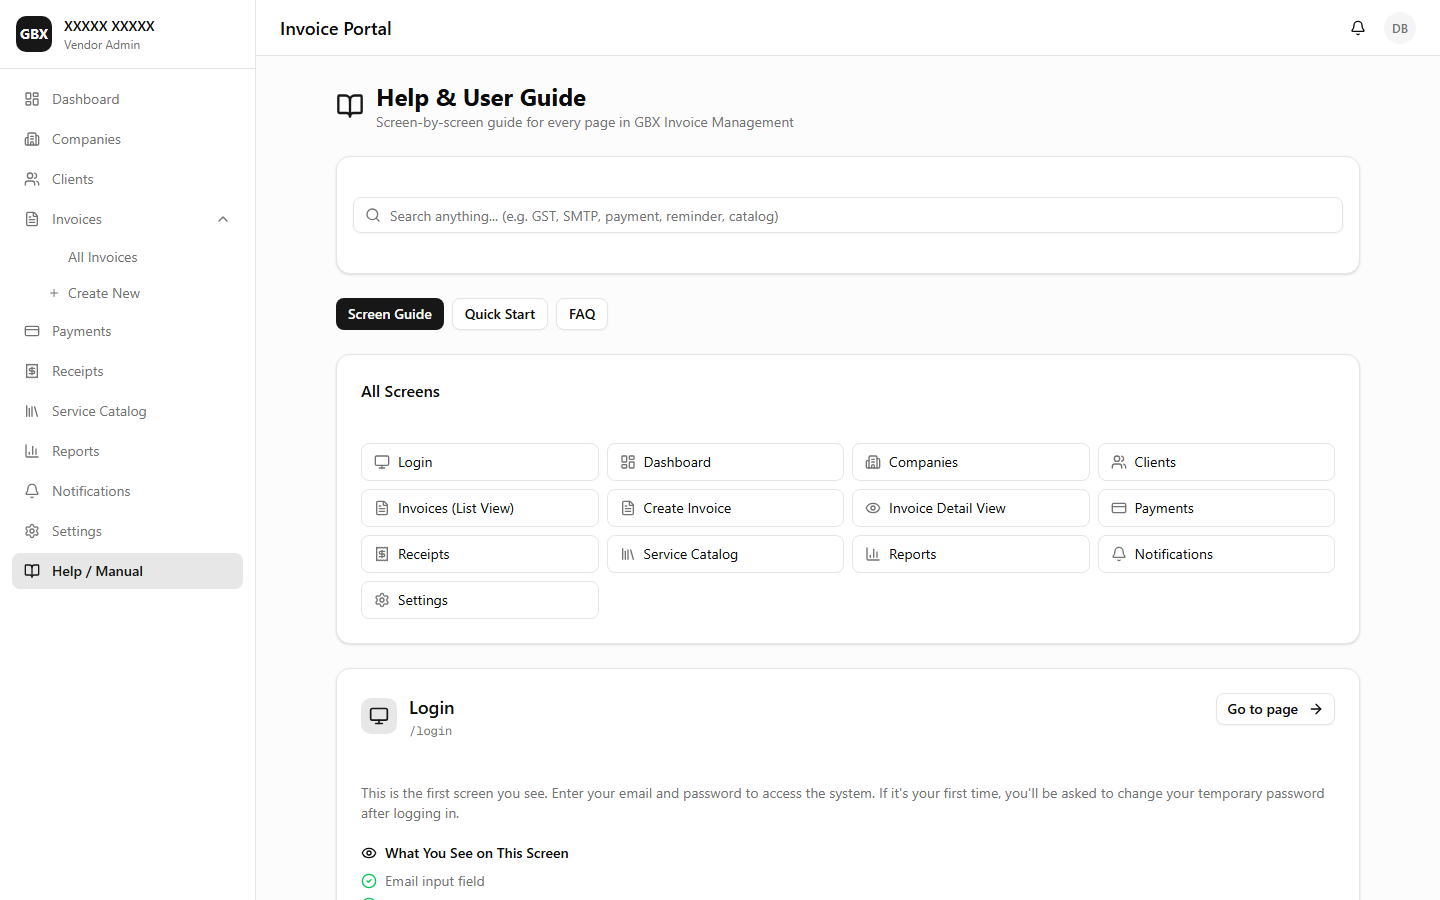Click the Clients people icon in sidebar
Image resolution: width=1440 pixels, height=900 pixels.
point(32,179)
